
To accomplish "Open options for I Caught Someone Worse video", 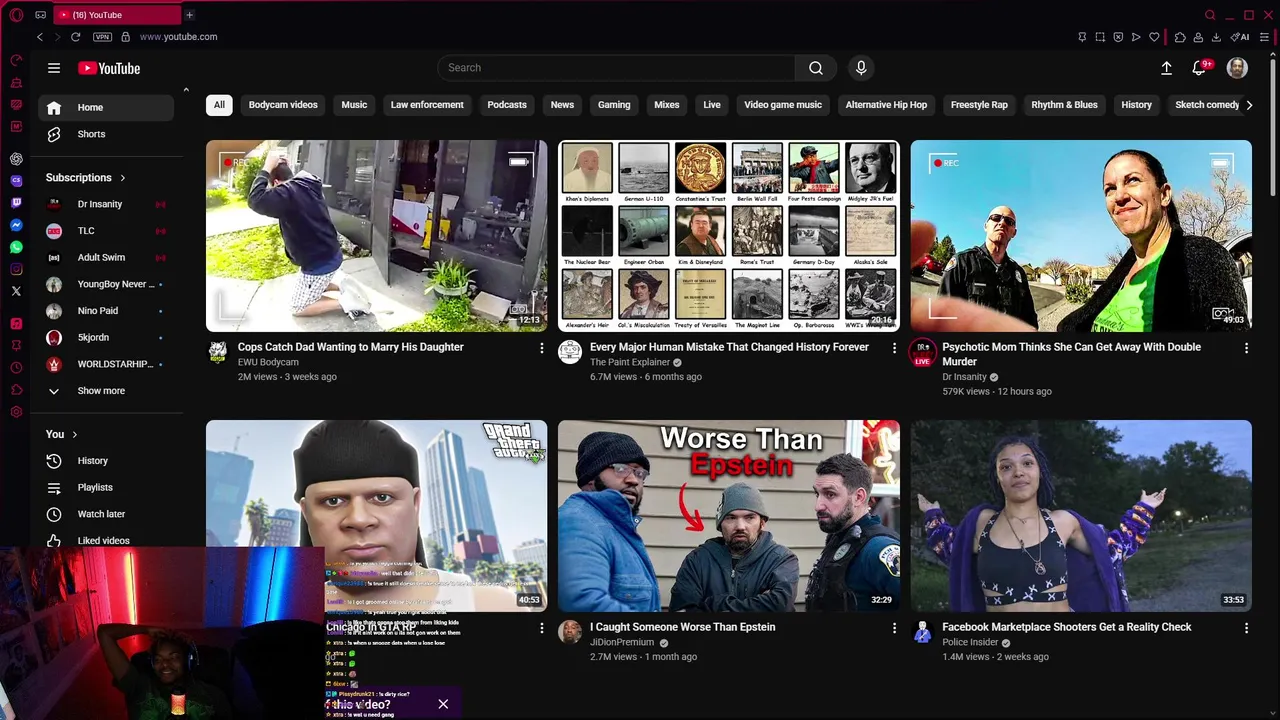I will pos(894,628).
